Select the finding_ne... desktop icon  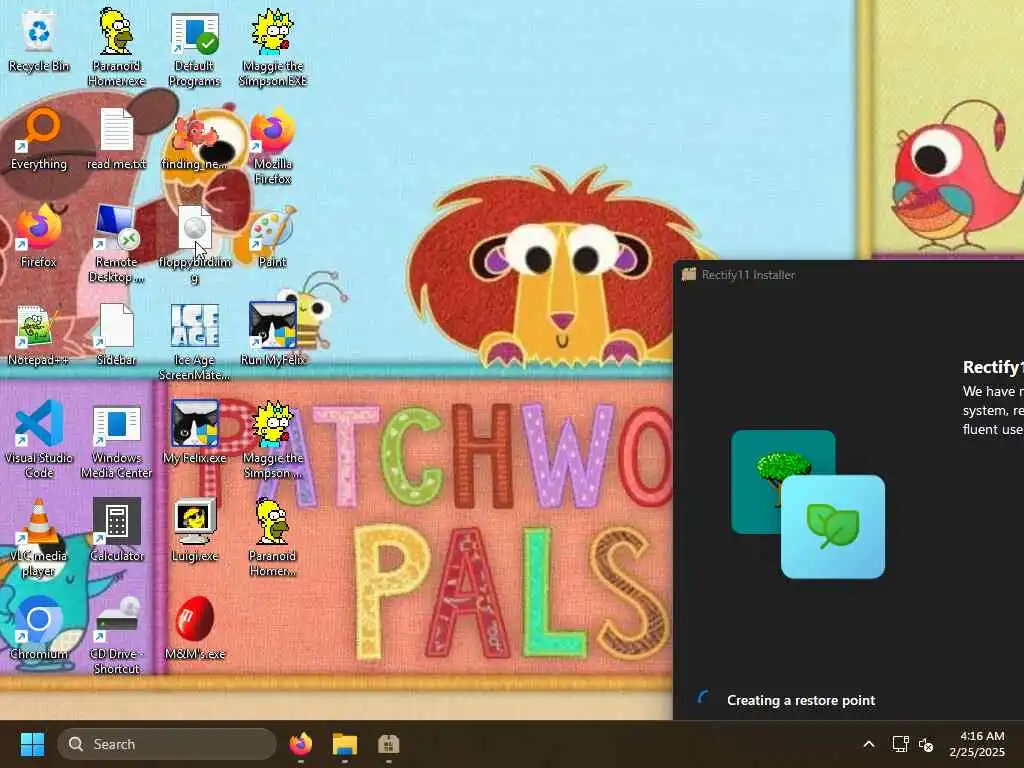tap(195, 138)
